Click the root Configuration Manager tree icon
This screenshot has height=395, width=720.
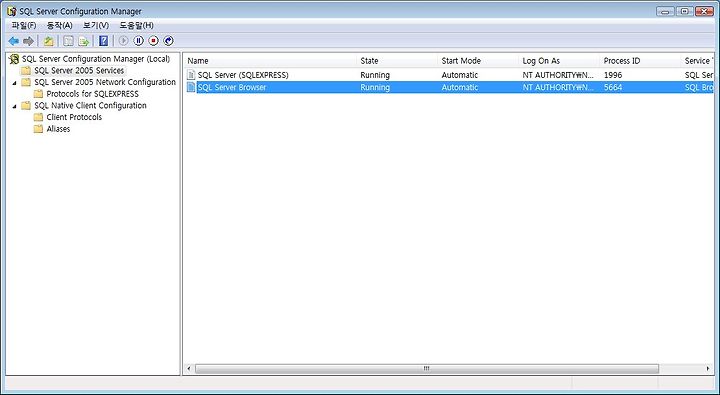(x=14, y=59)
